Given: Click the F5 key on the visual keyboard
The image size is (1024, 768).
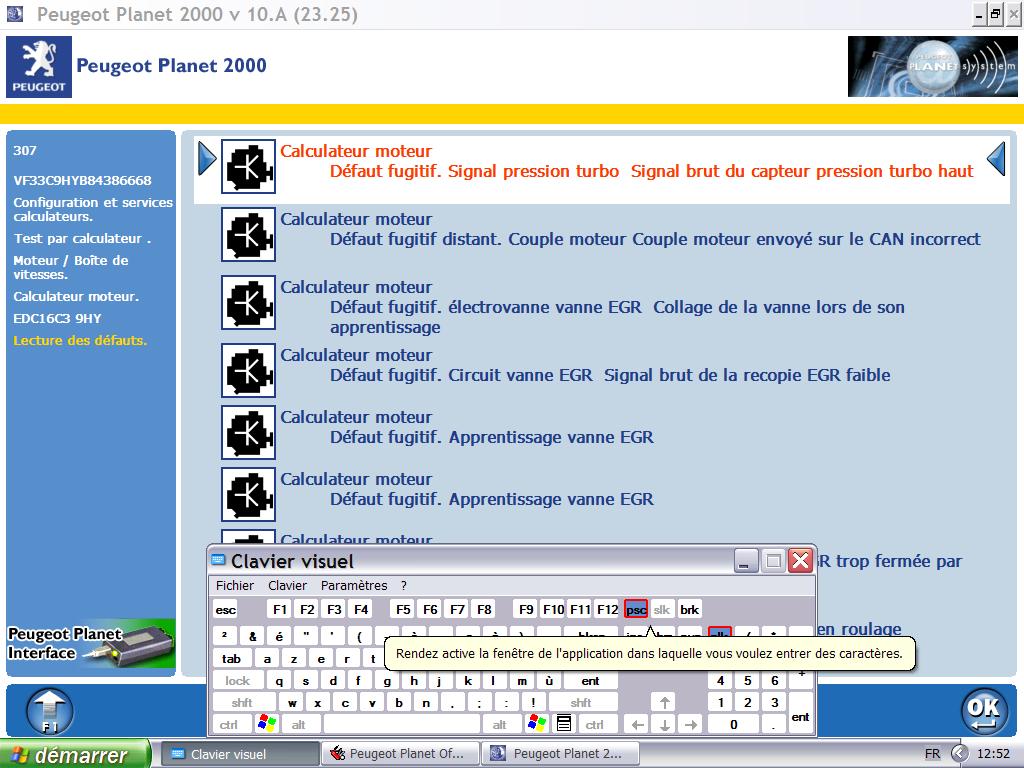Looking at the screenshot, I should [403, 610].
